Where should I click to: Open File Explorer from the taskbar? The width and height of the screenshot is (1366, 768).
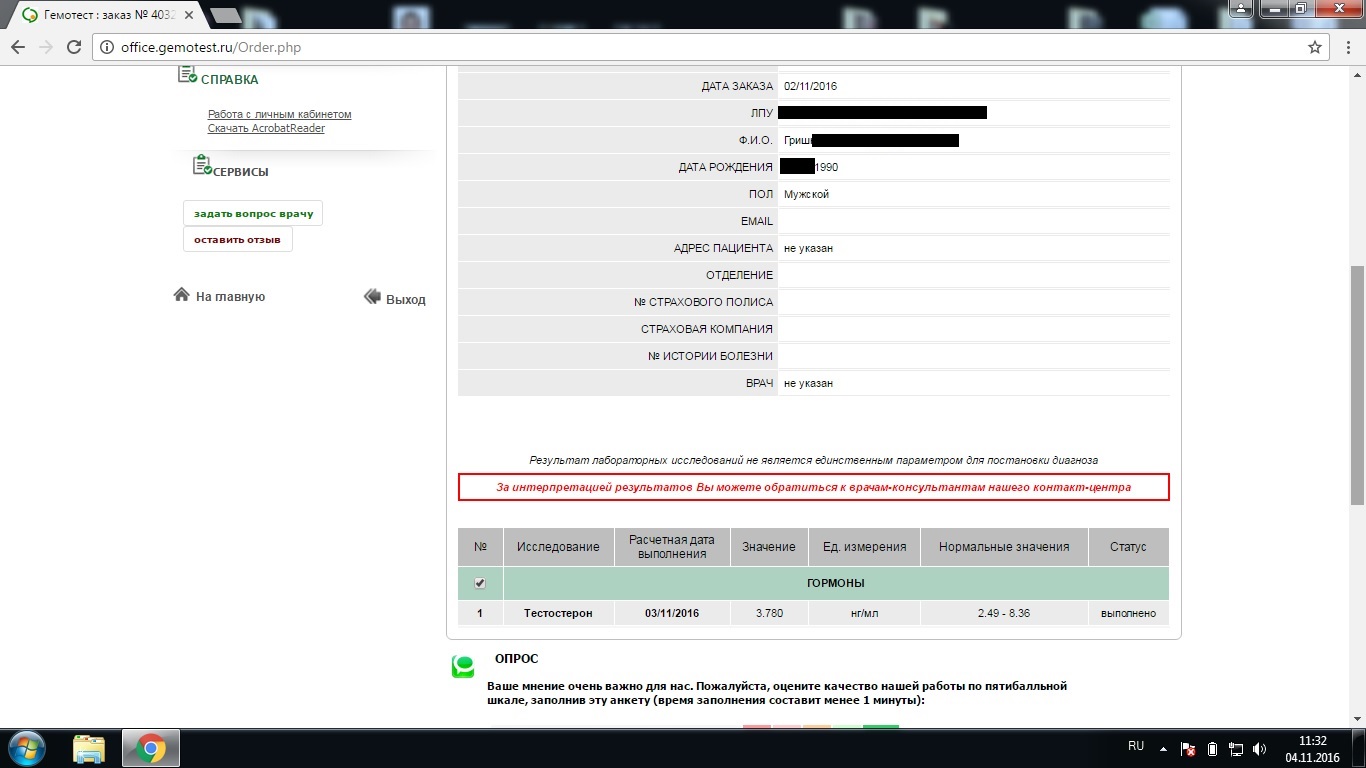click(89, 748)
